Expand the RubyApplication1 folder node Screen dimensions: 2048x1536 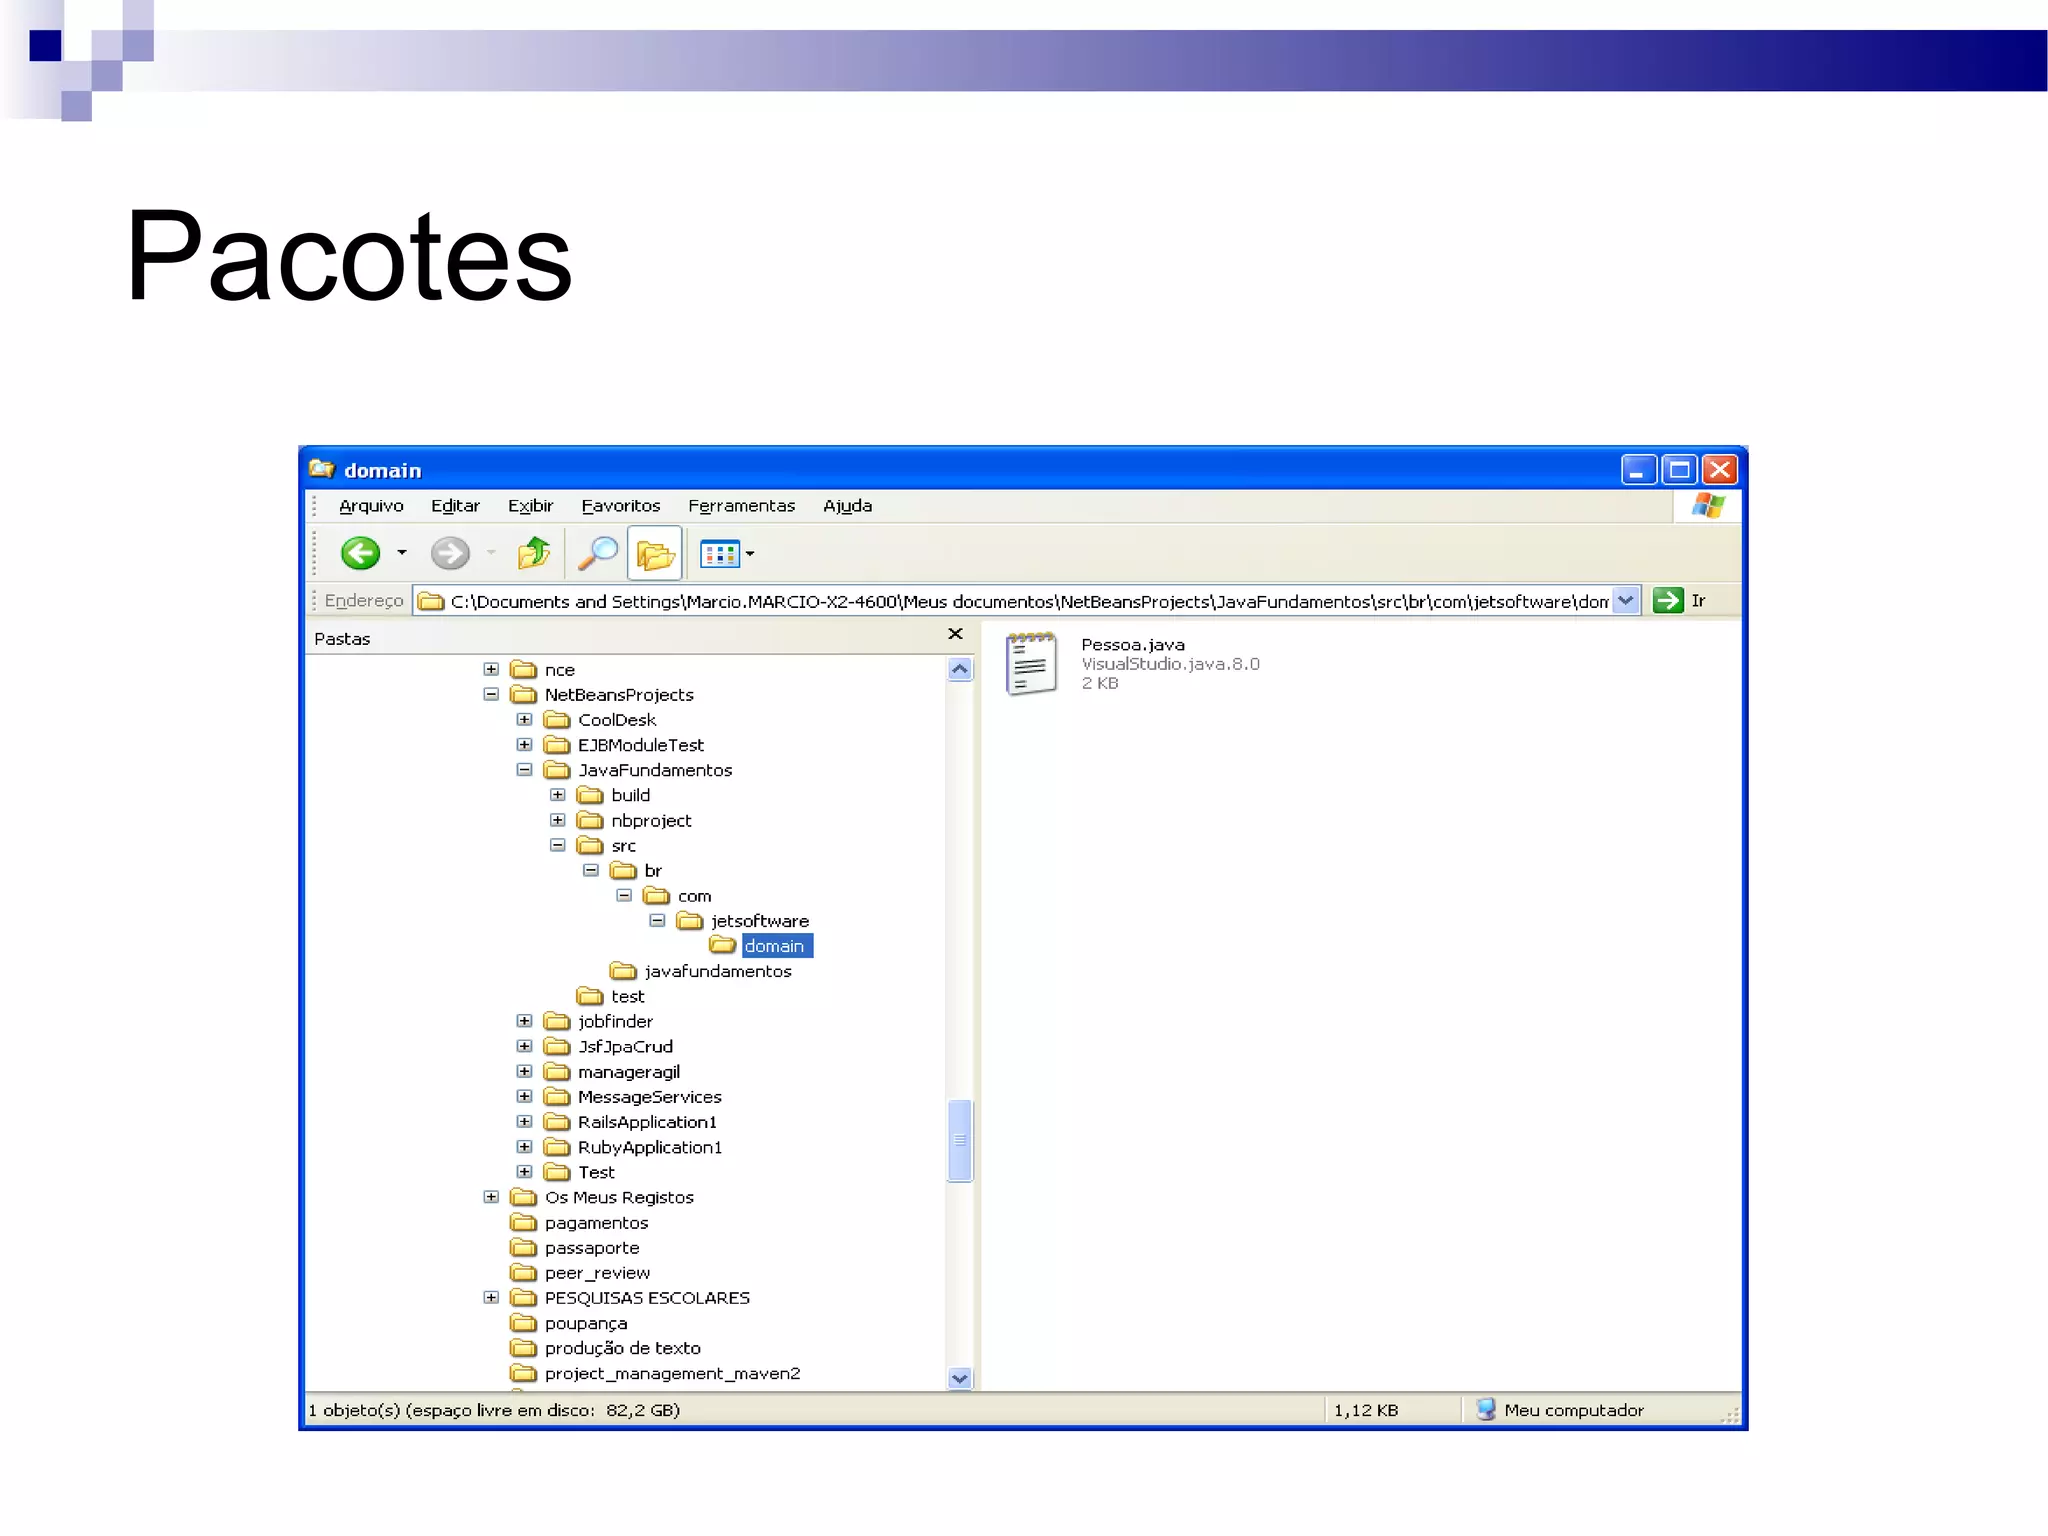[524, 1146]
